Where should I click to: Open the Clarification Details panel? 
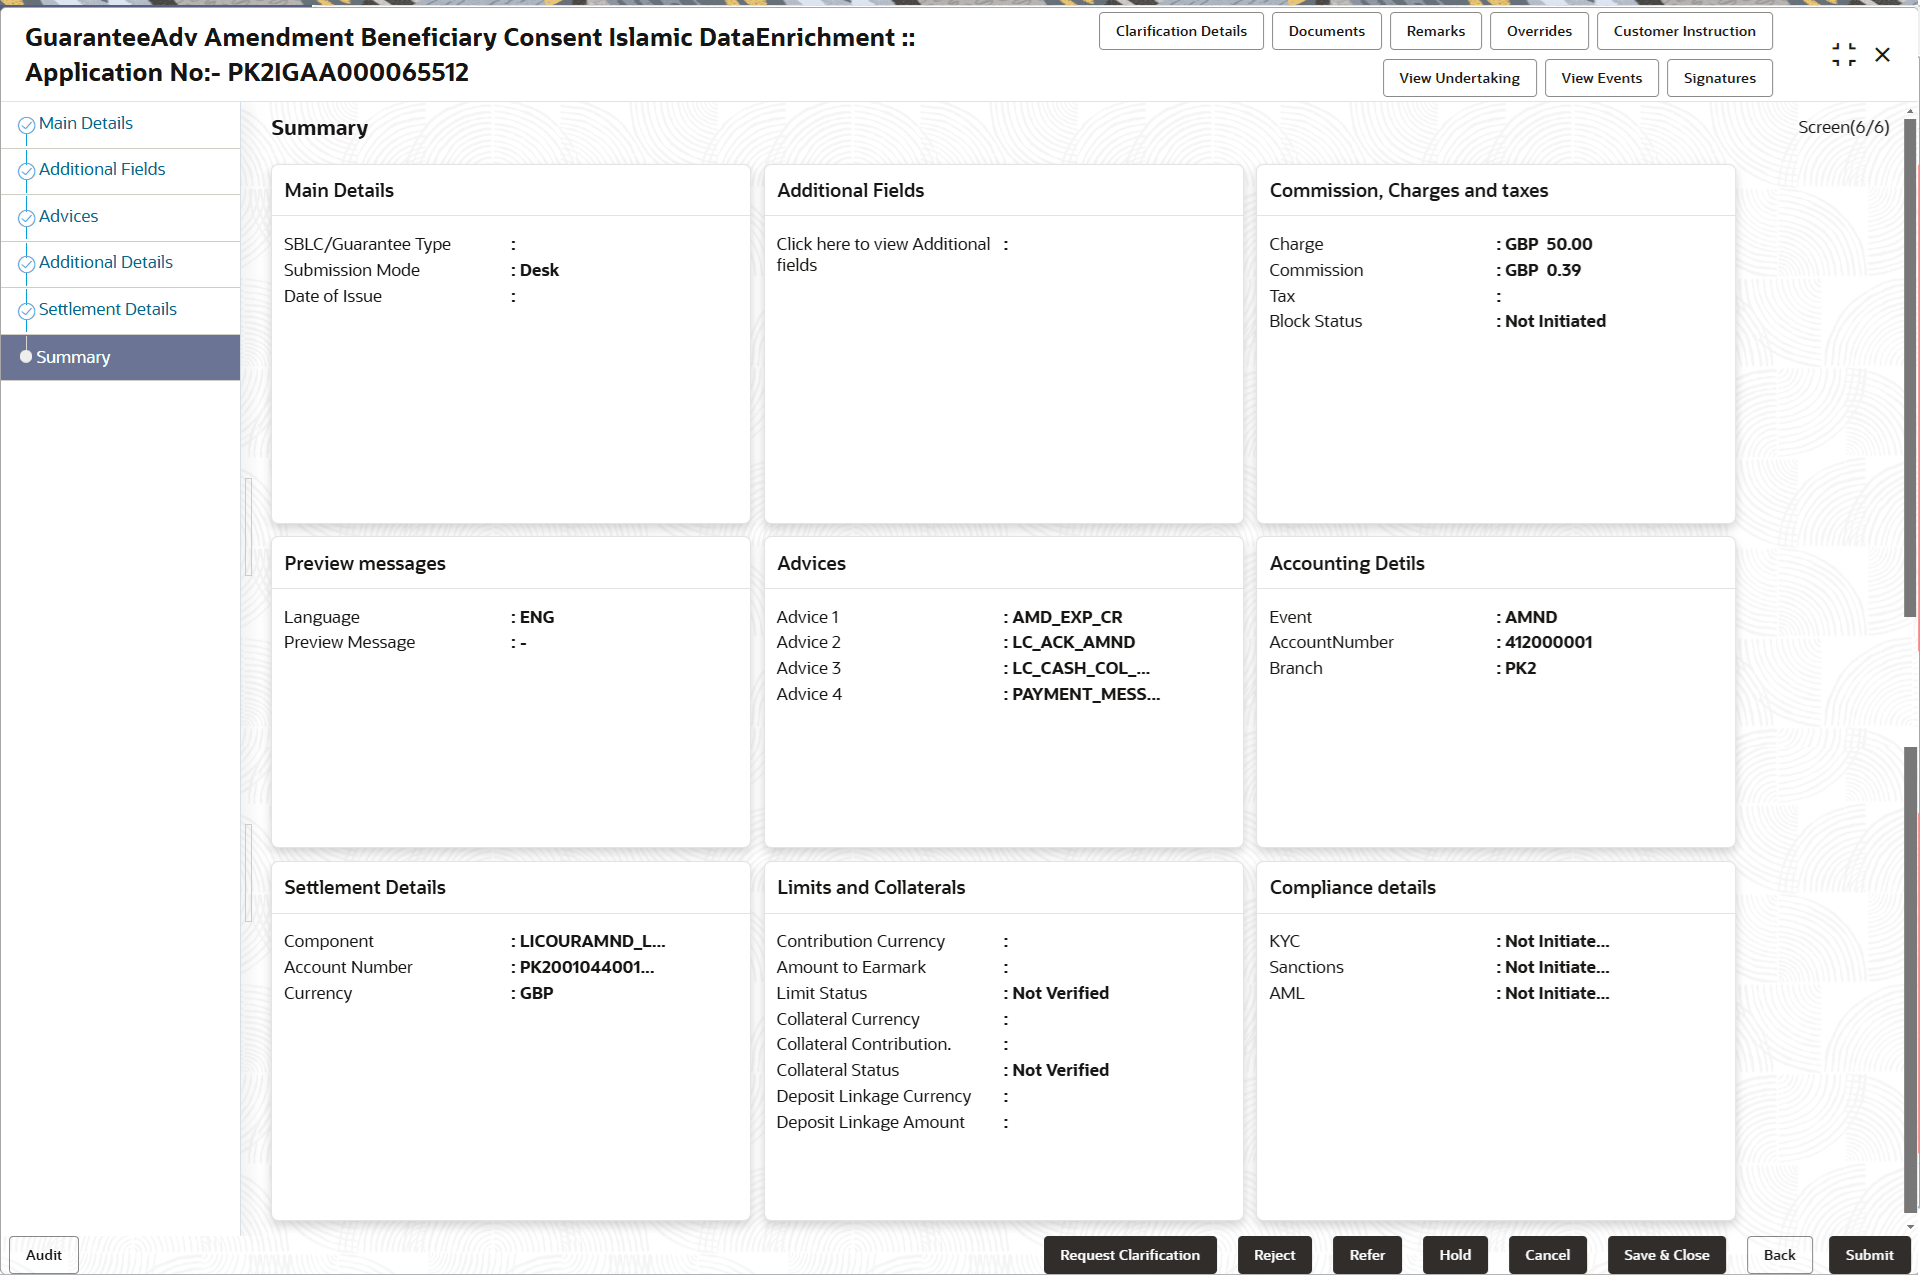tap(1180, 31)
